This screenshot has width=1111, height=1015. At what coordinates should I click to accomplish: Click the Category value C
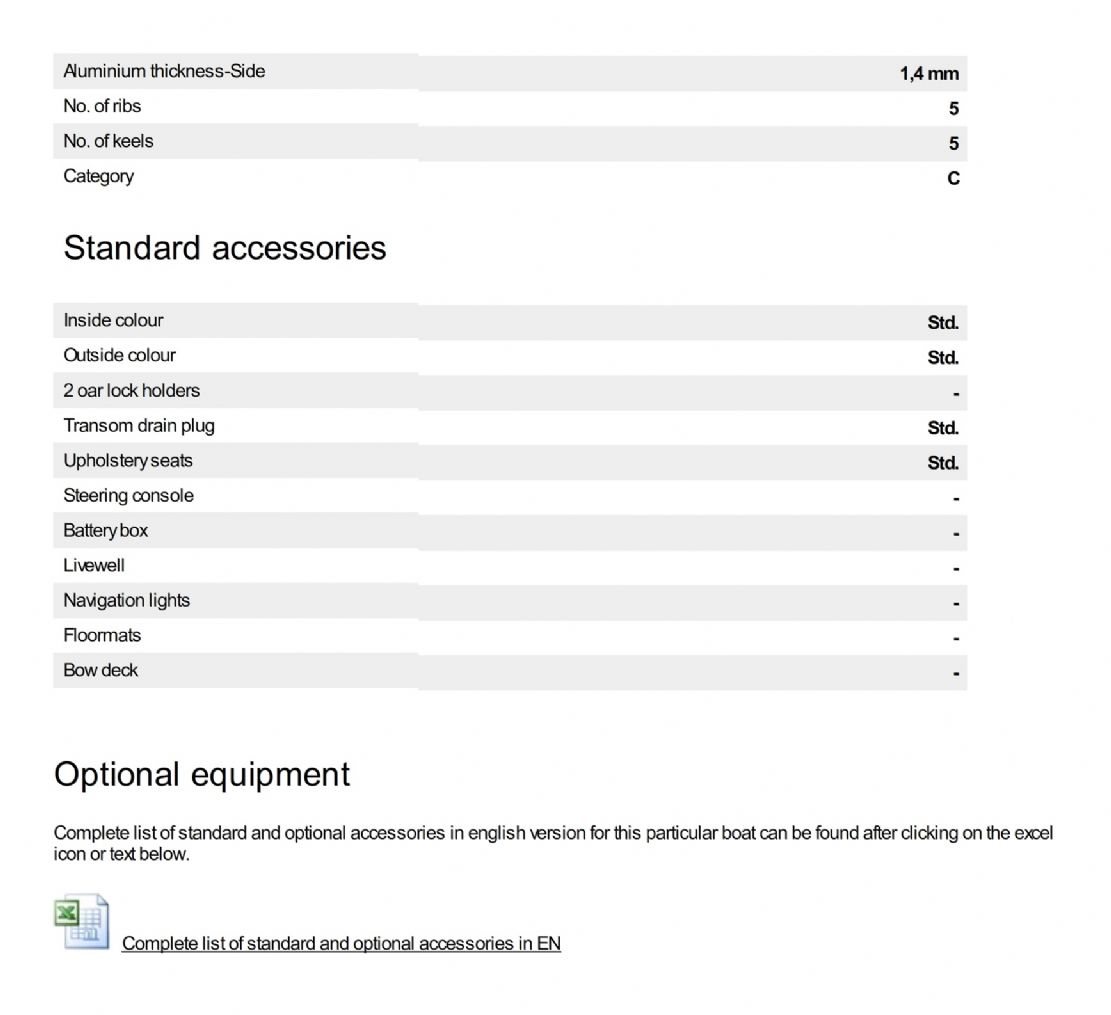pos(953,179)
